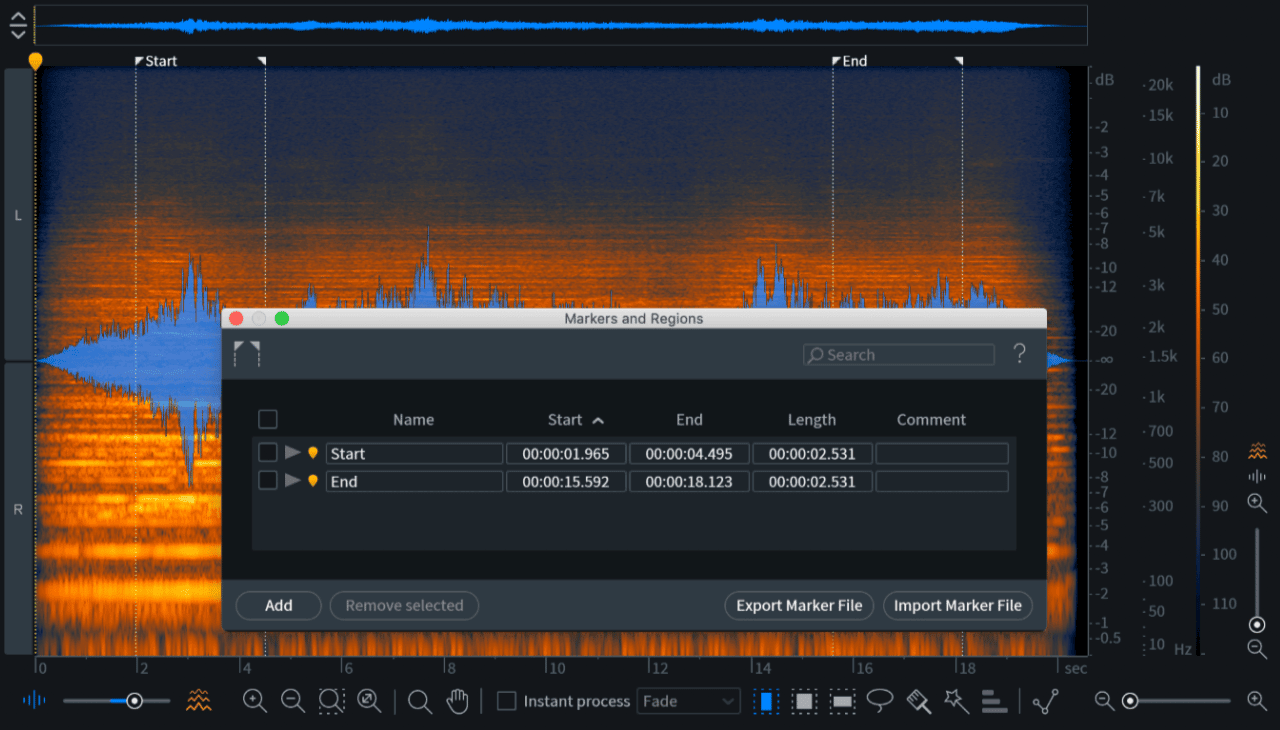Viewport: 1280px width, 730px height.
Task: Choose the Hand grab tool
Action: (457, 701)
